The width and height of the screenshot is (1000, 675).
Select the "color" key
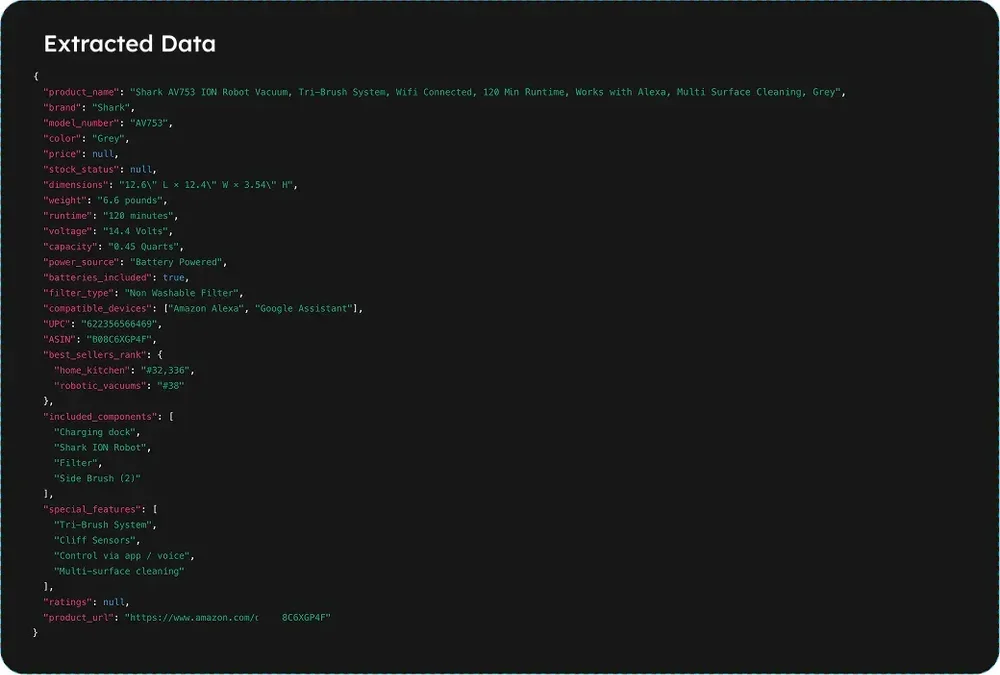click(62, 138)
